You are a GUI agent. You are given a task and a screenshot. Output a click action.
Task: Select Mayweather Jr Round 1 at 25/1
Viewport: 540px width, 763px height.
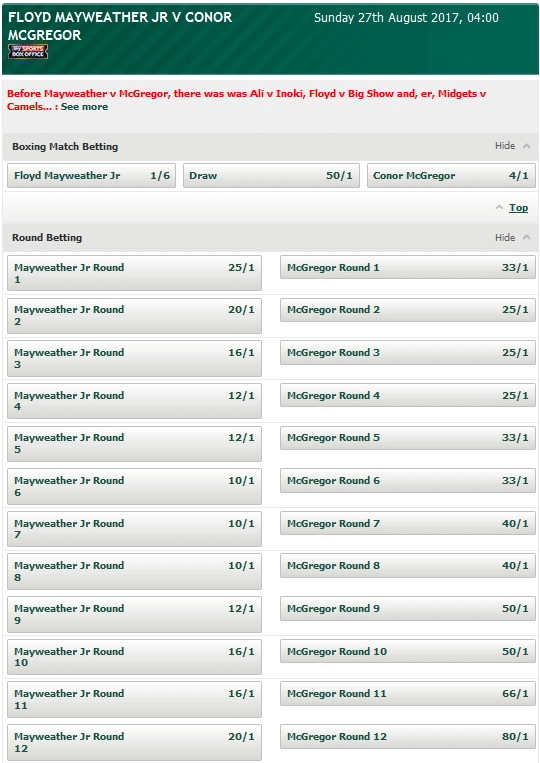point(134,273)
